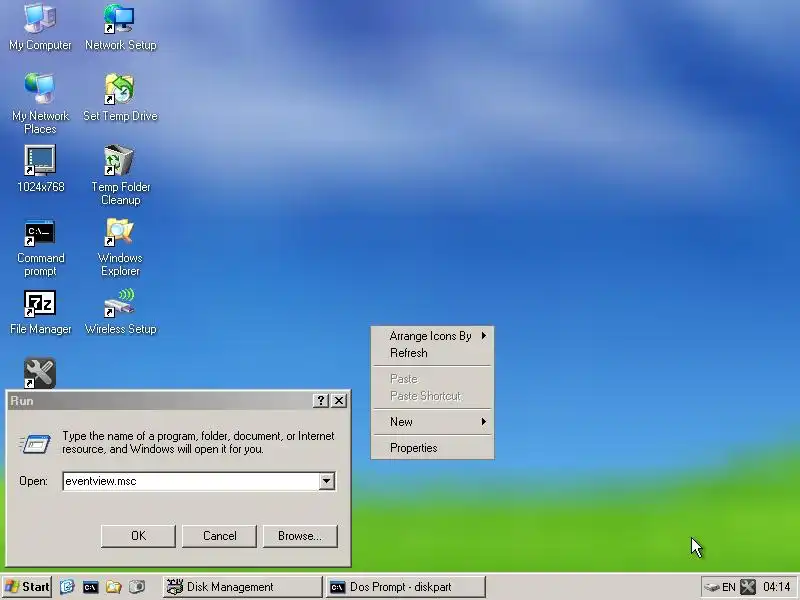This screenshot has height=600, width=800.
Task: Click the tools tray icon beside clock
Action: click(748, 587)
